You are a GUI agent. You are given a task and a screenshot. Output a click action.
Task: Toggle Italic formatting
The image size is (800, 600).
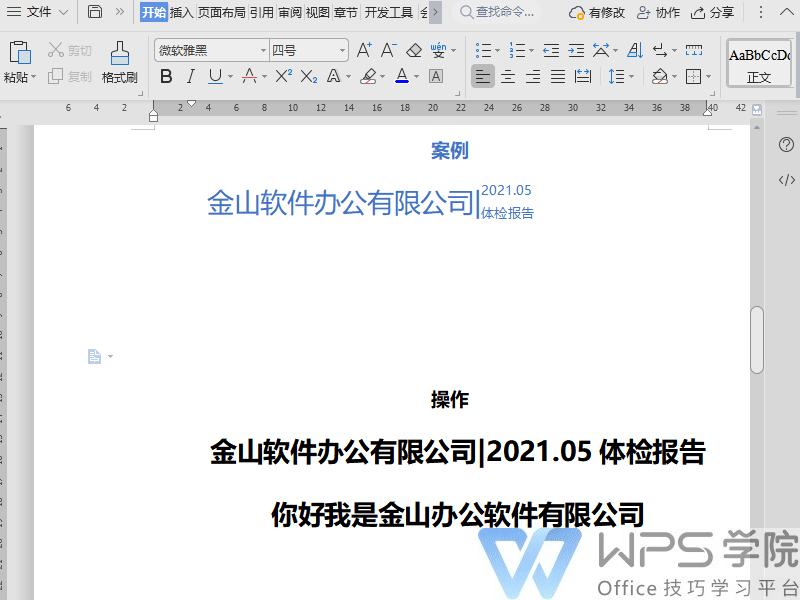pyautogui.click(x=190, y=77)
